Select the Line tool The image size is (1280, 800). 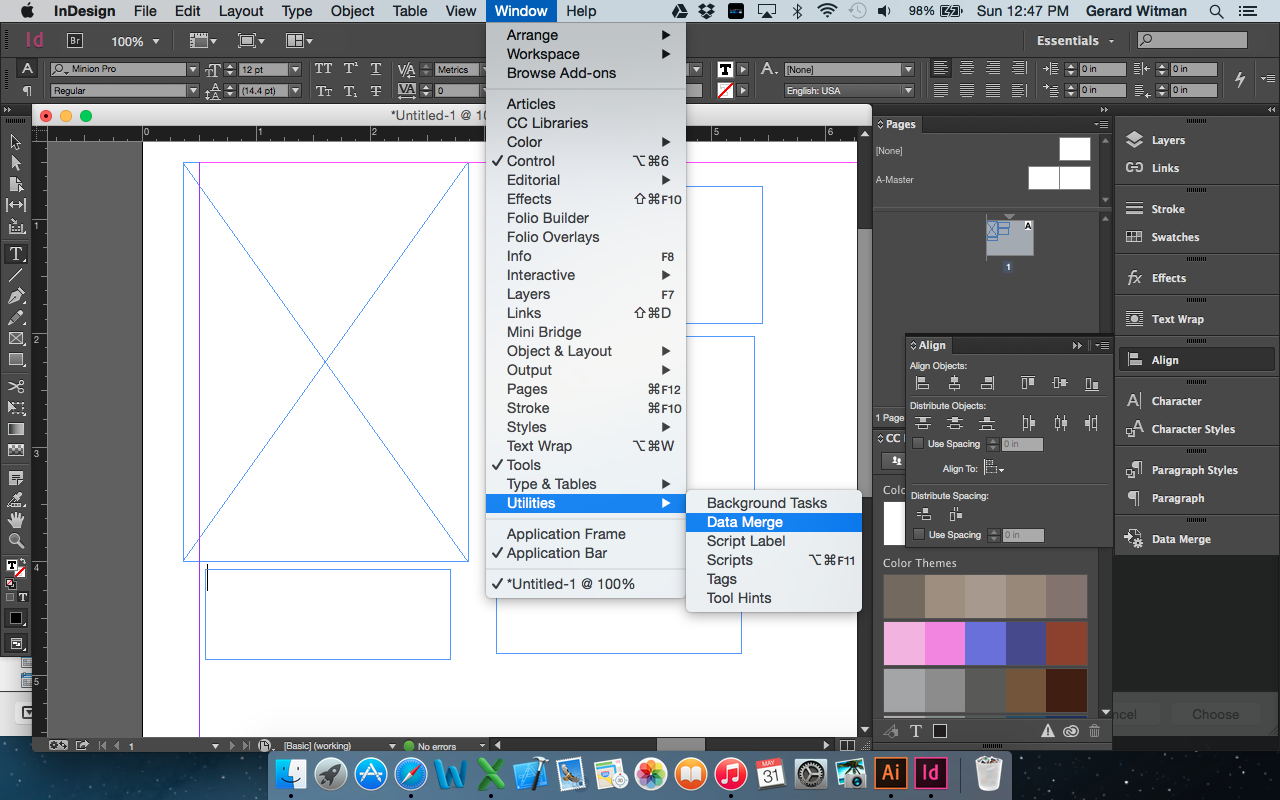16,275
